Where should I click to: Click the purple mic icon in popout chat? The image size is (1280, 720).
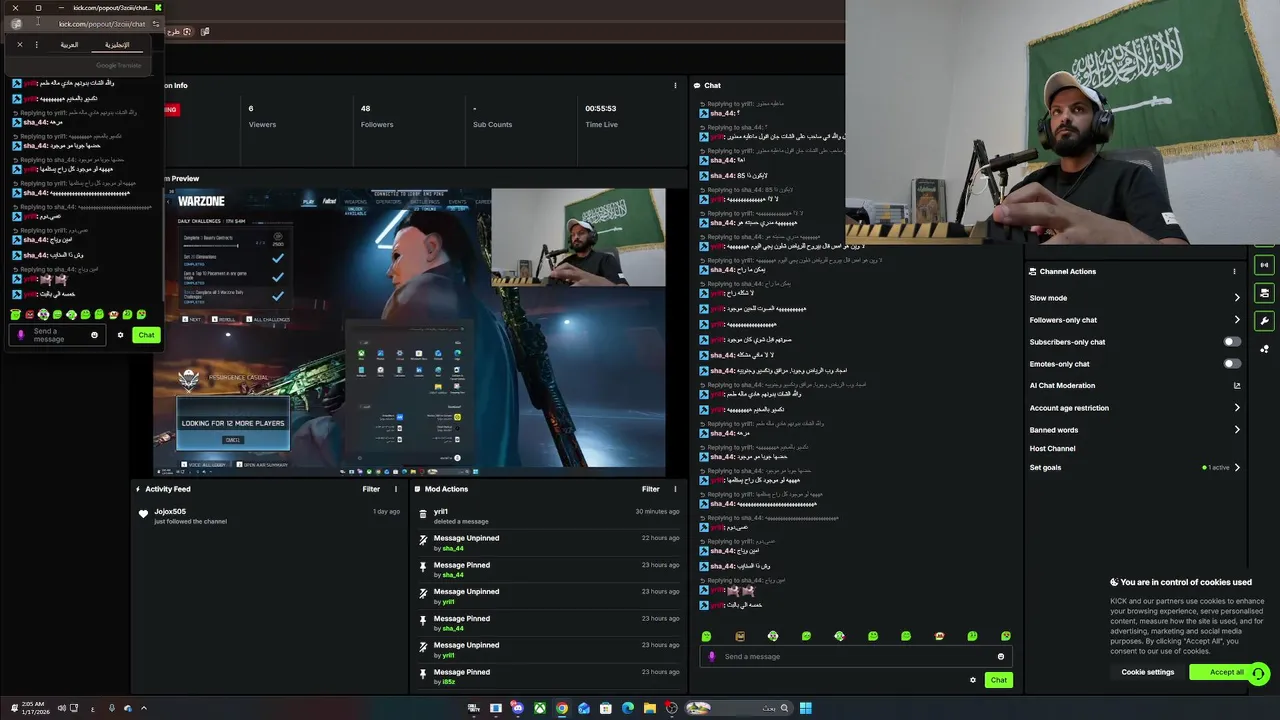tap(21, 335)
